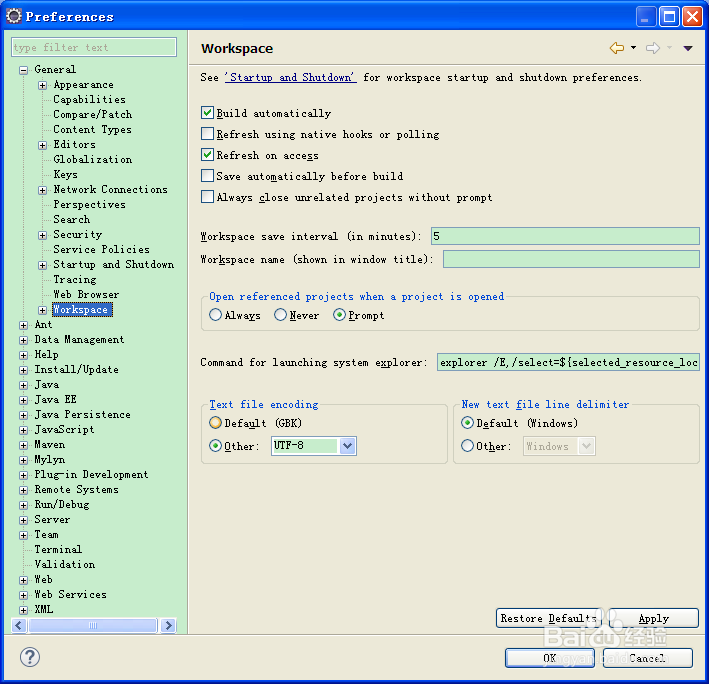This screenshot has width=709, height=684.
Task: Enable Save automatically before build
Action: [x=208, y=175]
